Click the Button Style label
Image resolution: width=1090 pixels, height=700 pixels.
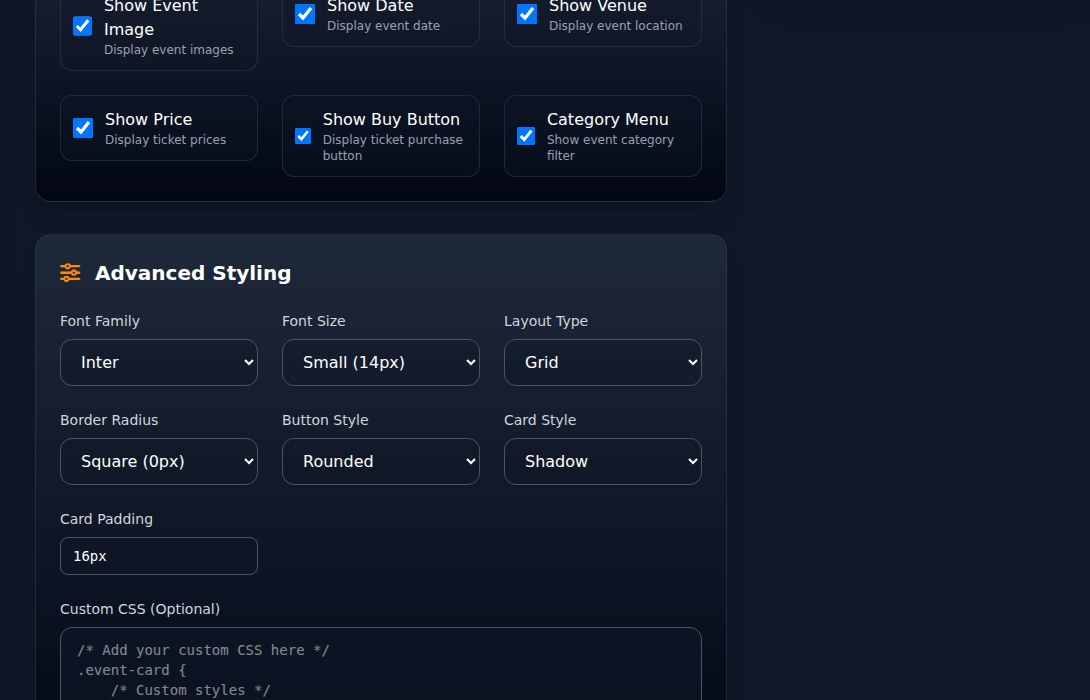(325, 420)
